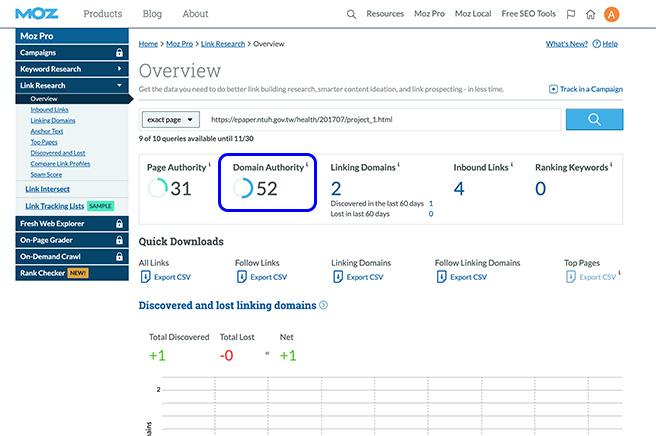656x436 pixels.
Task: Collapse Link Research sidebar arrow
Action: pos(119,85)
